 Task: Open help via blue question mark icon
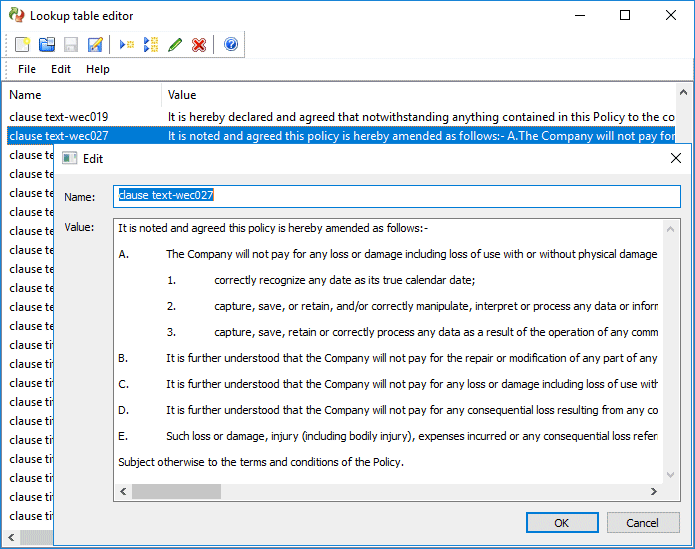click(231, 44)
